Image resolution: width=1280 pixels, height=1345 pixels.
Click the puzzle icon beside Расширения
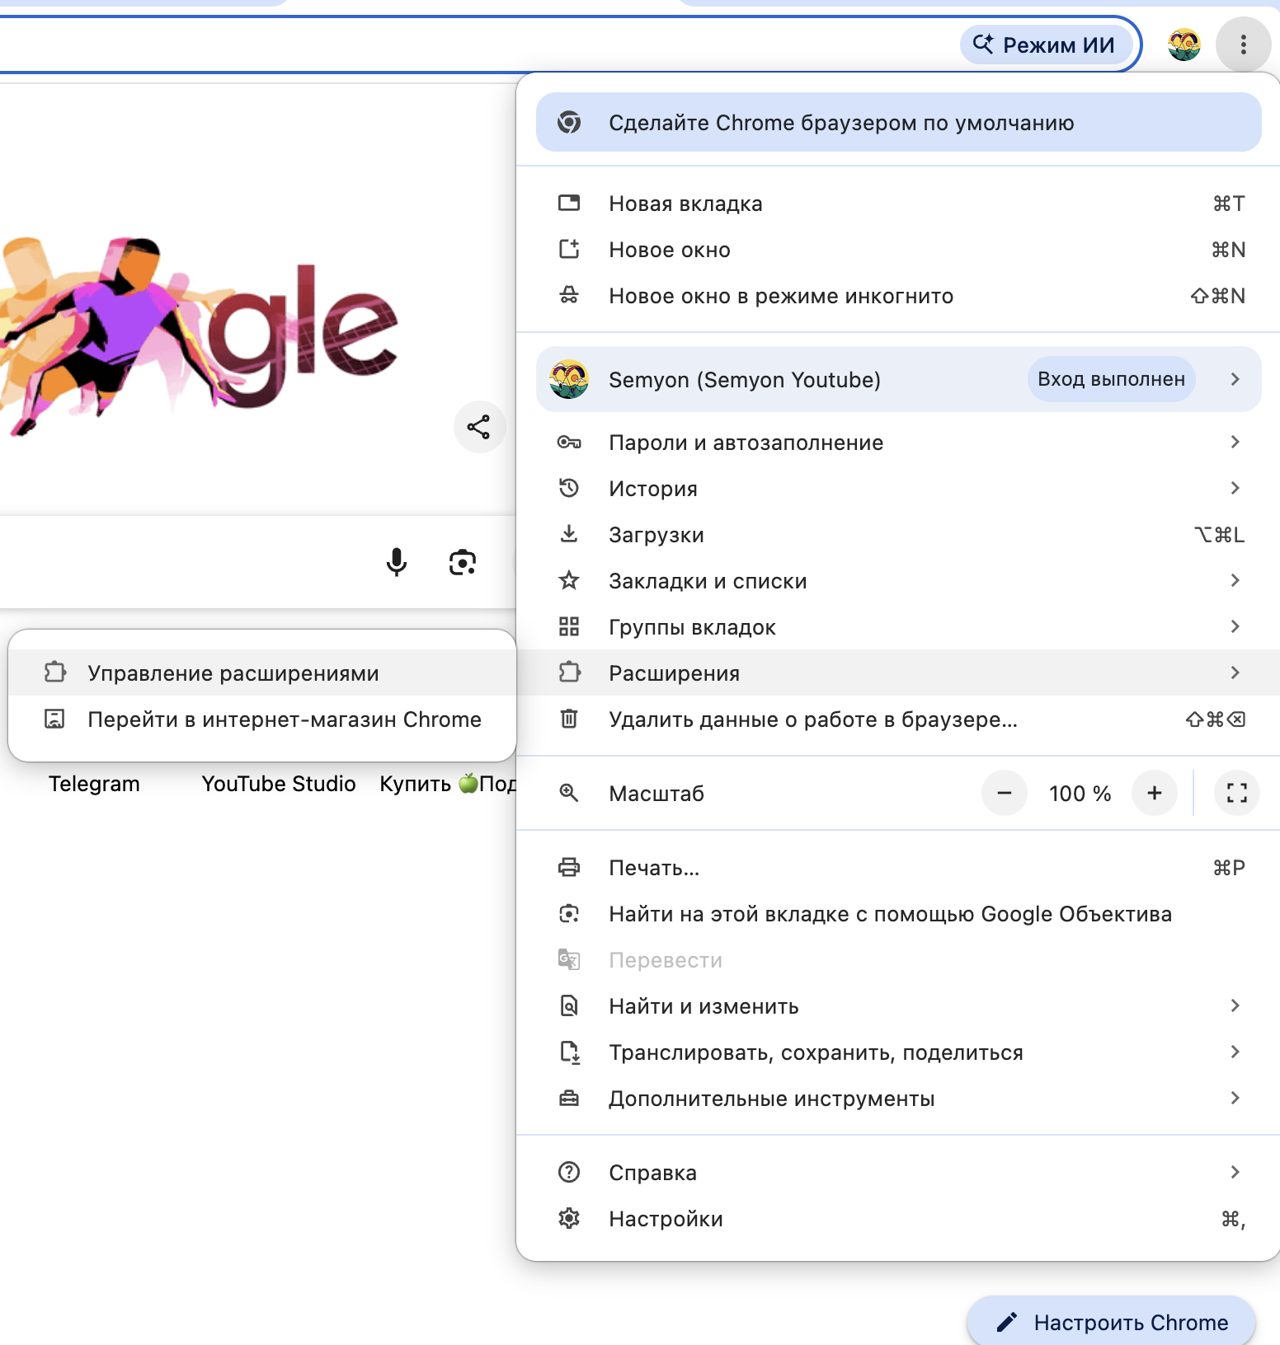point(569,673)
